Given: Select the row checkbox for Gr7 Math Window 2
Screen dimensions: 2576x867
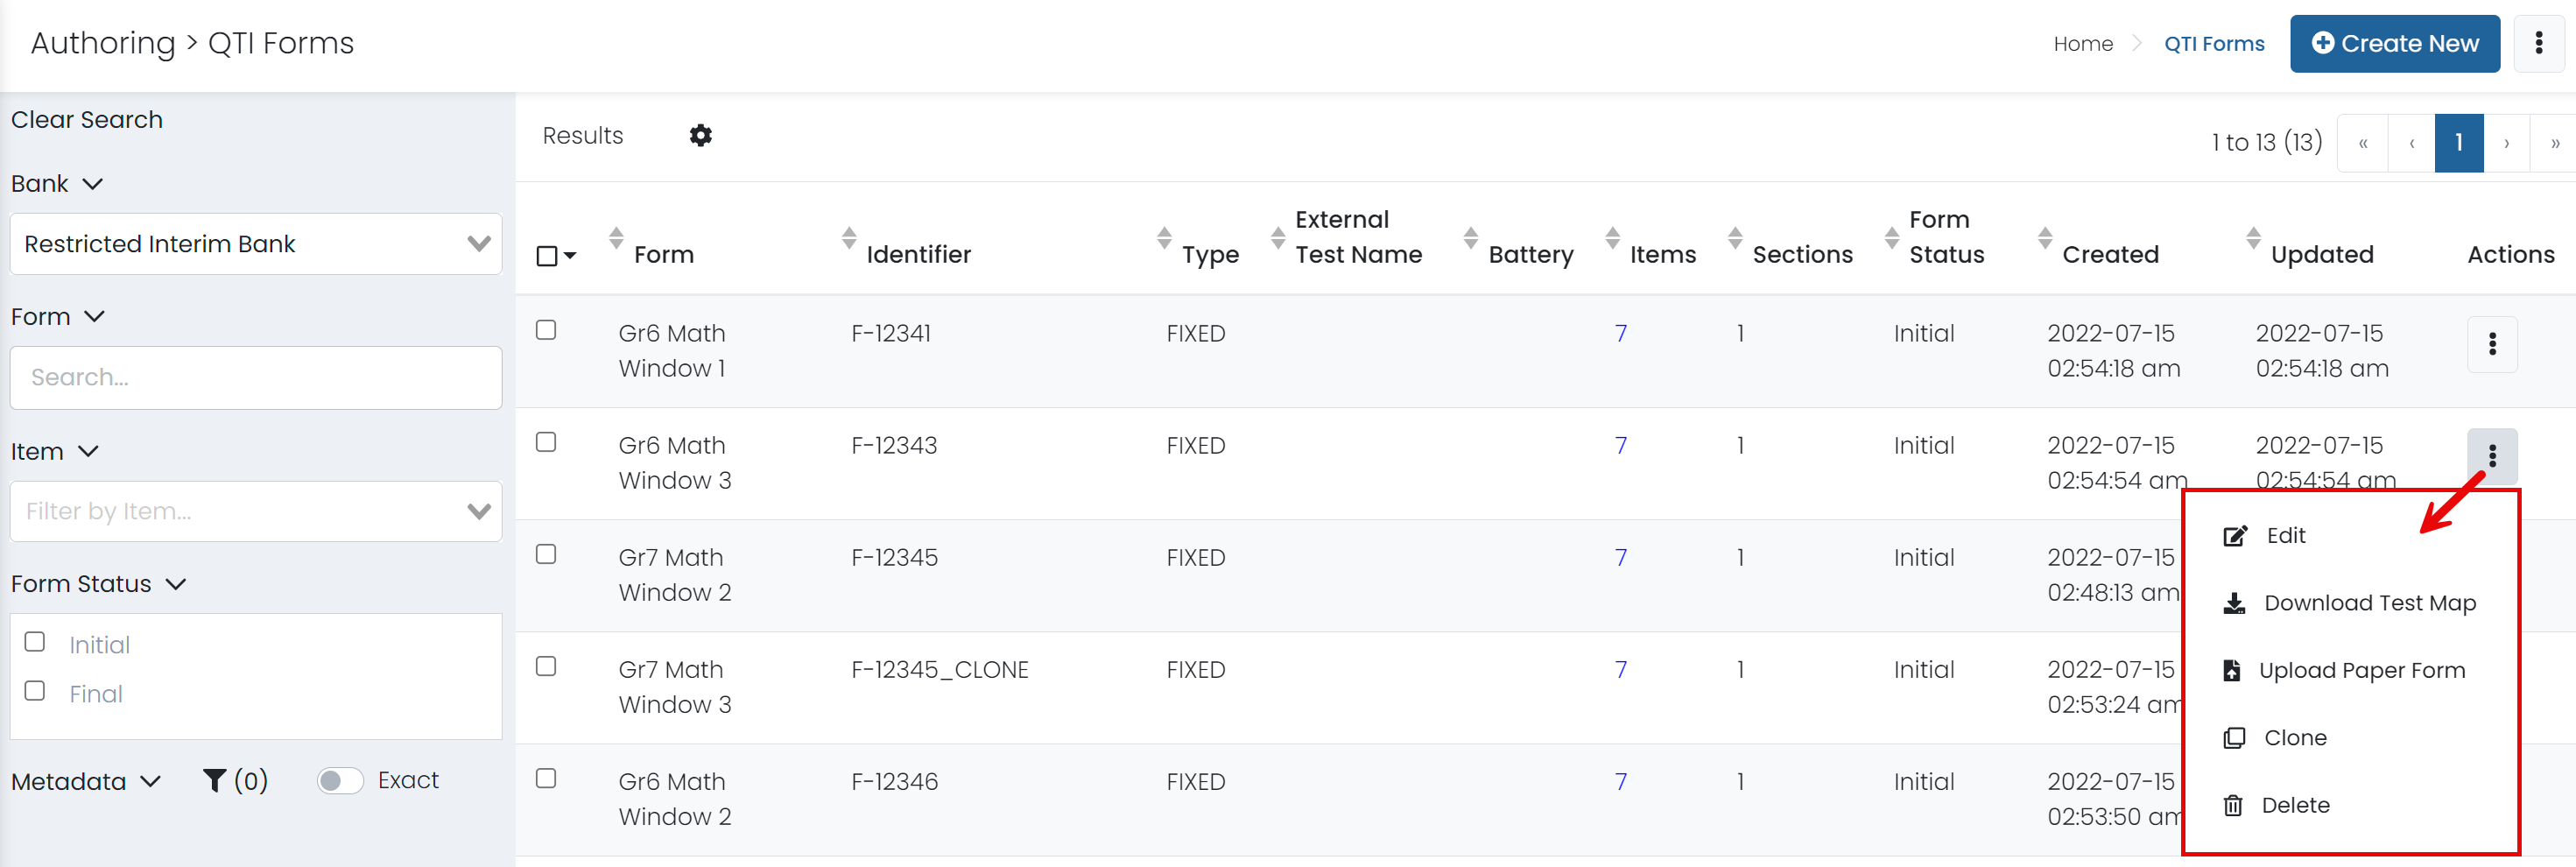Looking at the screenshot, I should pos(546,553).
